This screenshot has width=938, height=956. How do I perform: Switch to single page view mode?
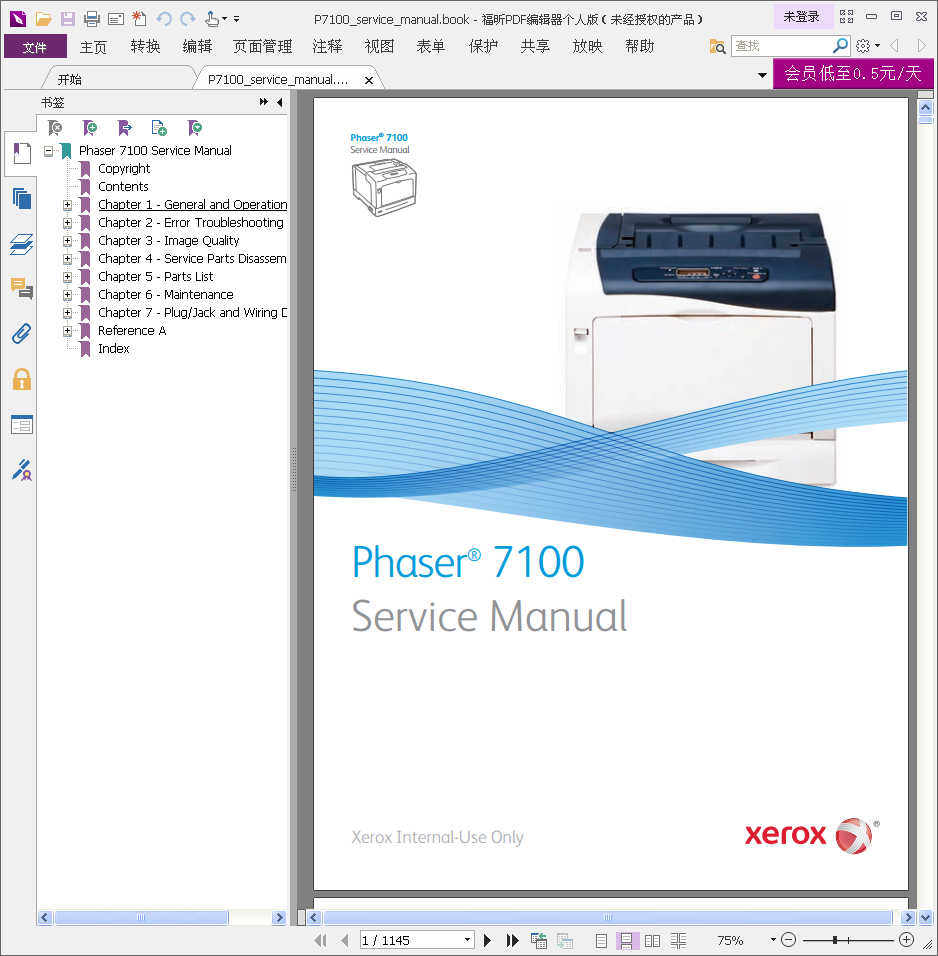(x=601, y=941)
